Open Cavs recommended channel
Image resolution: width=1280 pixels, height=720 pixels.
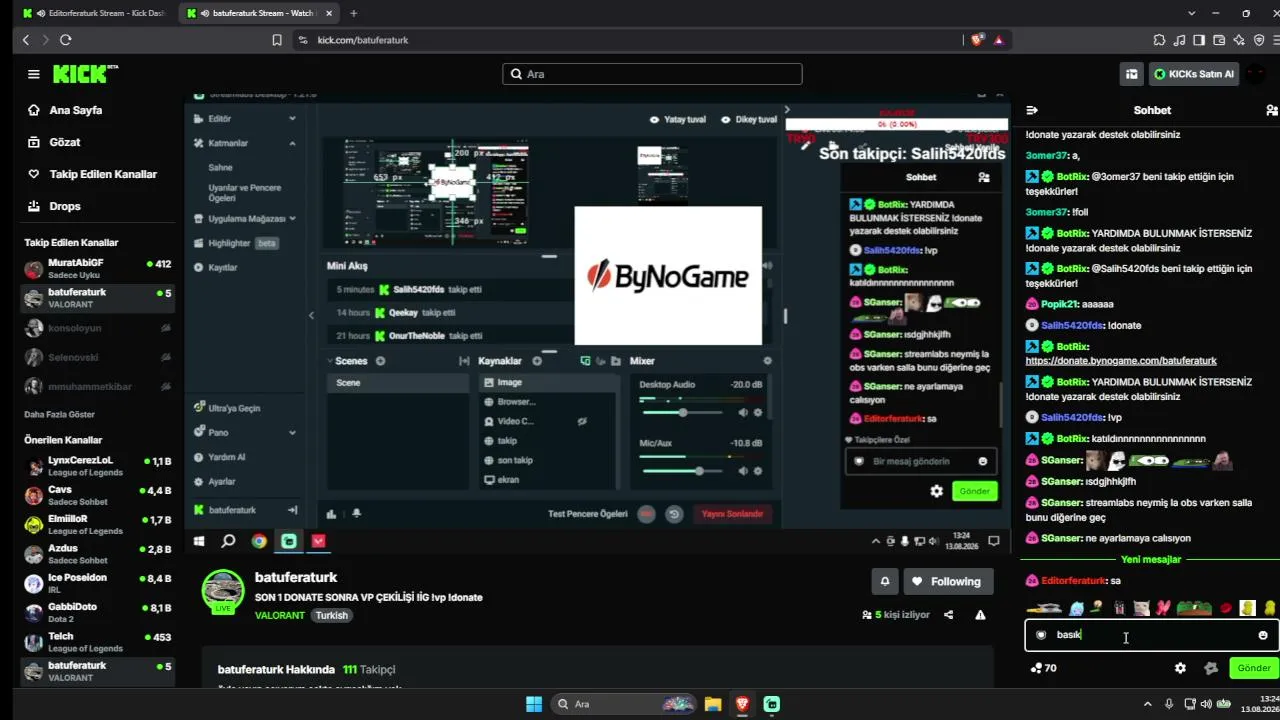[x=98, y=495]
